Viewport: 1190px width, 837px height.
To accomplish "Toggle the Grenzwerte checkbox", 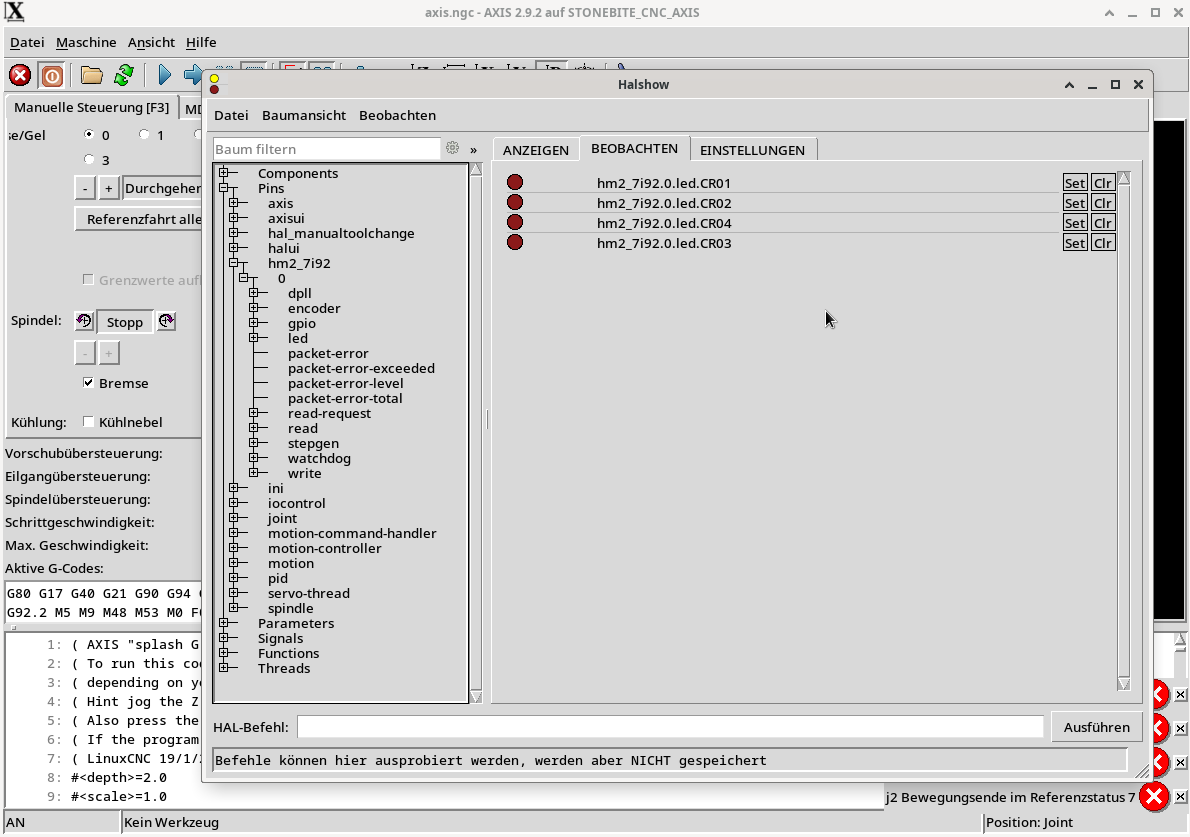I will (89, 279).
